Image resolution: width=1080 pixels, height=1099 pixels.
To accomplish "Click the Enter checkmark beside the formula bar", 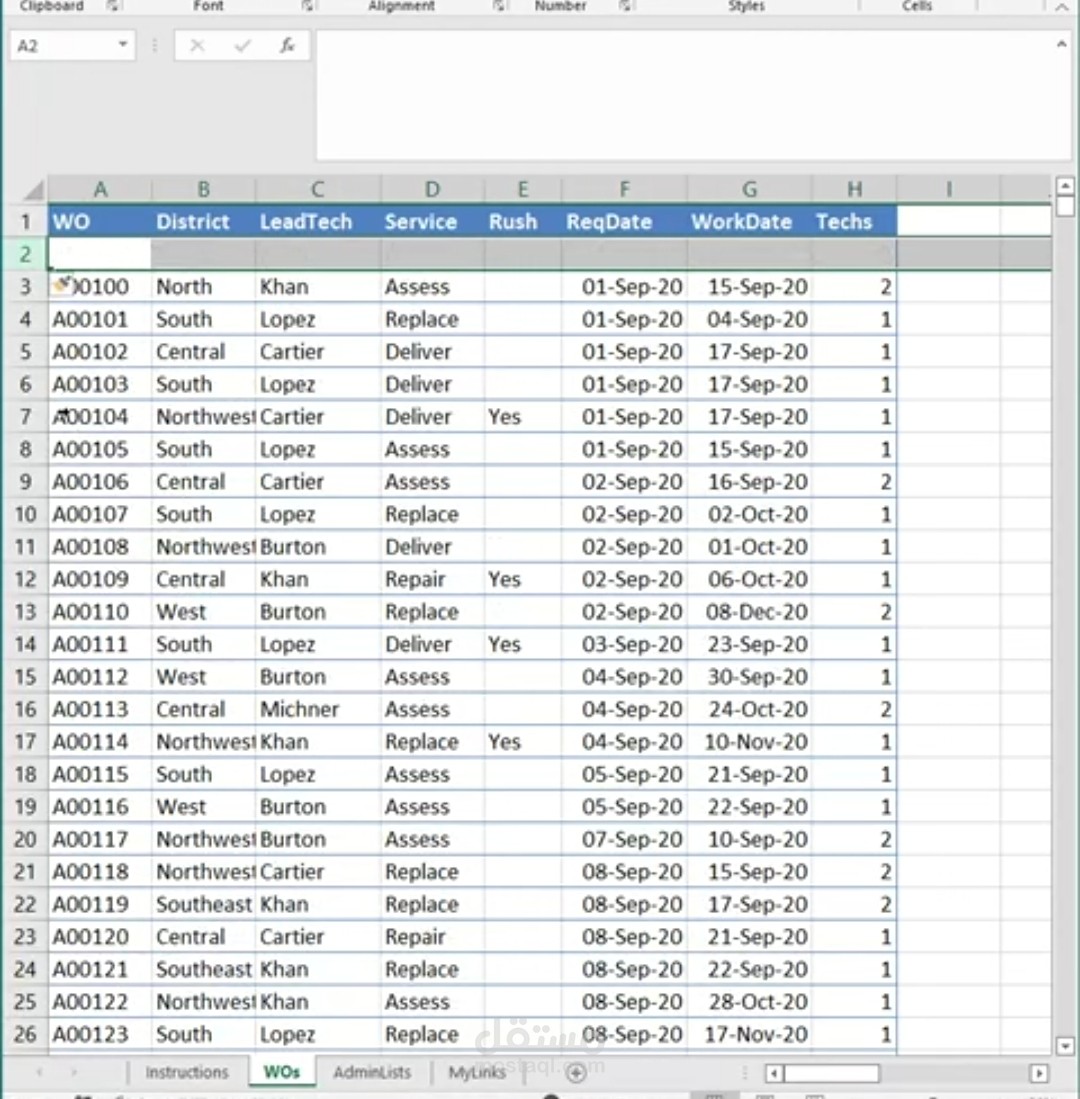I will coord(243,45).
